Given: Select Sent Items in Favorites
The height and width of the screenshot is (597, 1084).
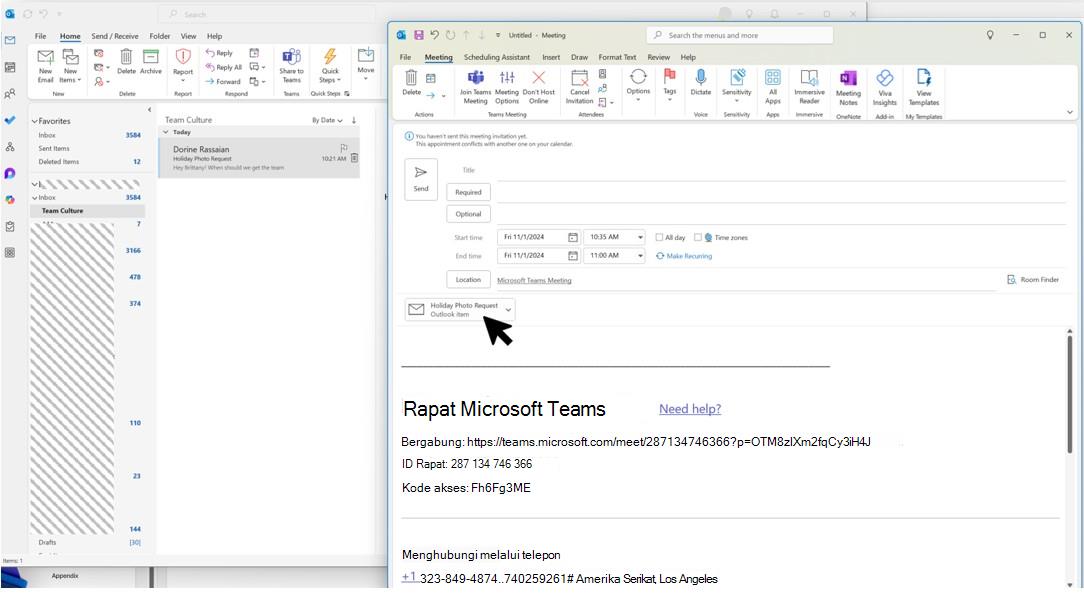Looking at the screenshot, I should click(54, 149).
